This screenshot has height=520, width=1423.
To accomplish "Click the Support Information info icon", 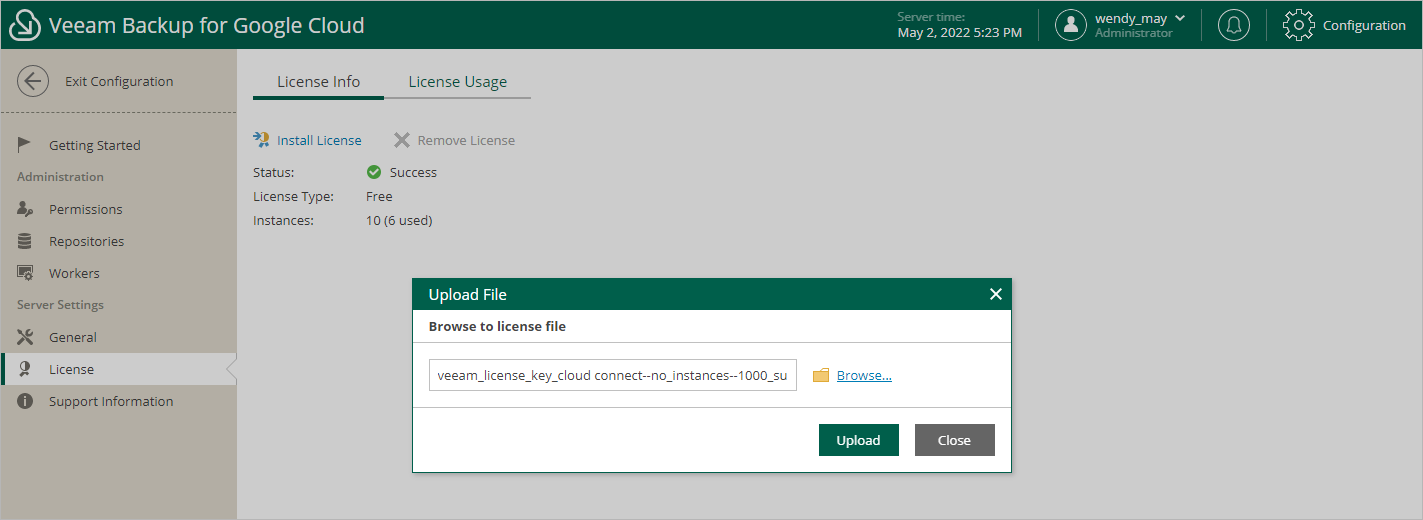I will tap(25, 401).
